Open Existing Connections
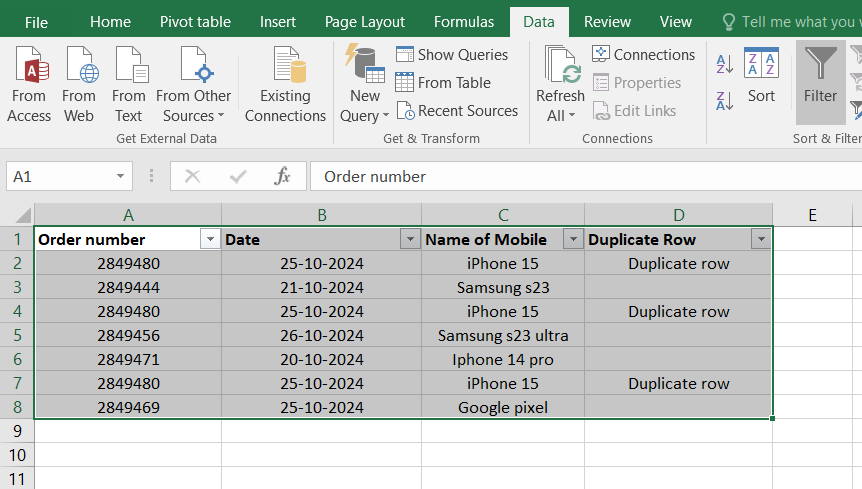Image resolution: width=862 pixels, height=489 pixels. coord(285,85)
